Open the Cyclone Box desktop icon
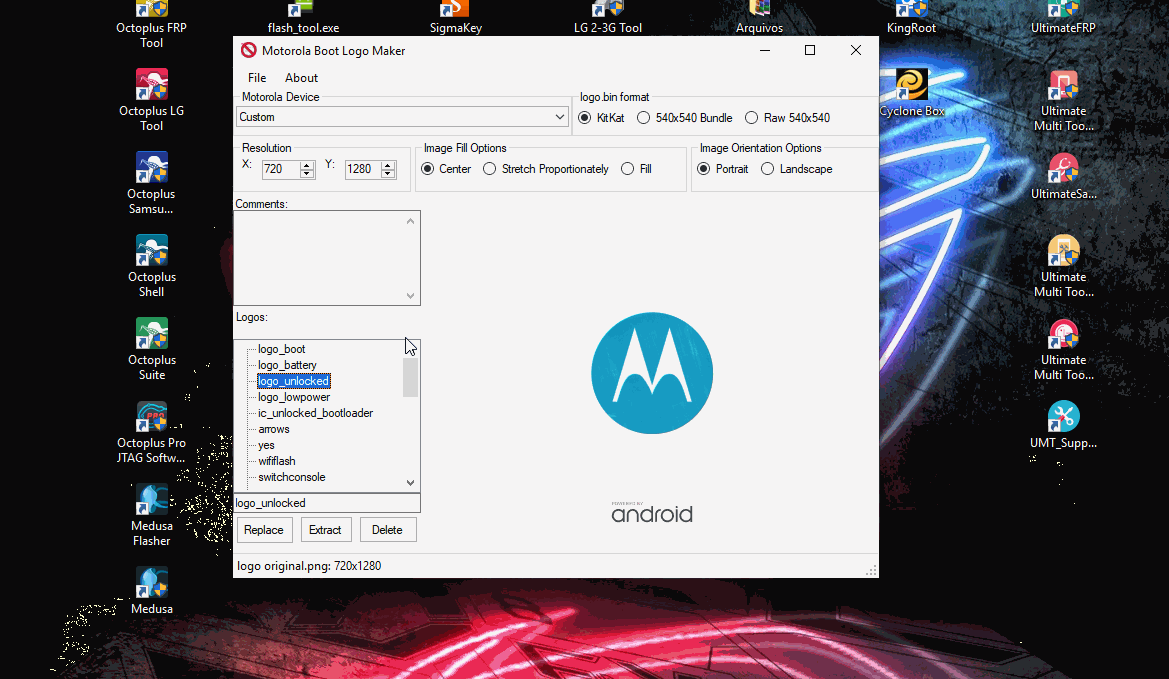Viewport: 1169px width, 679px height. (x=911, y=93)
